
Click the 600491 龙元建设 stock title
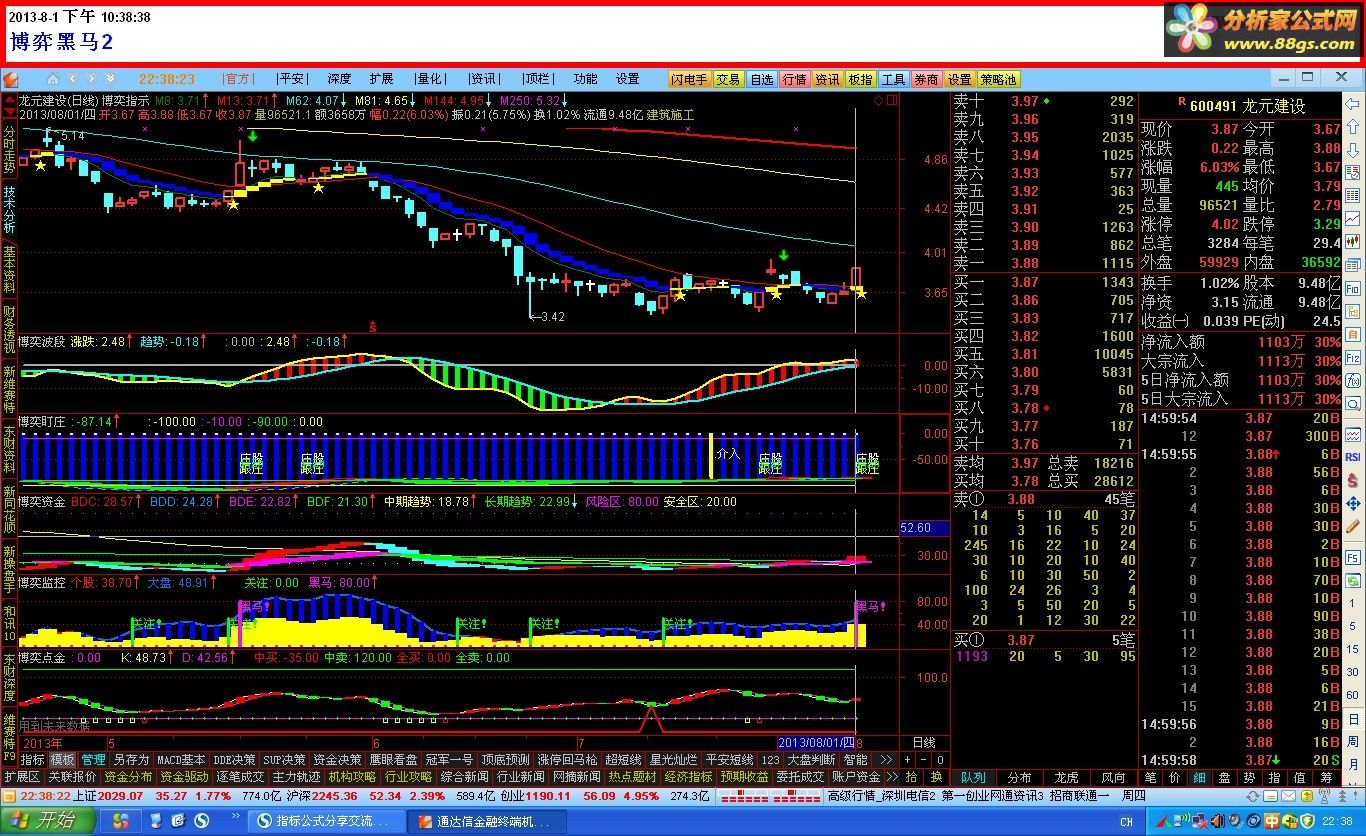[1249, 105]
